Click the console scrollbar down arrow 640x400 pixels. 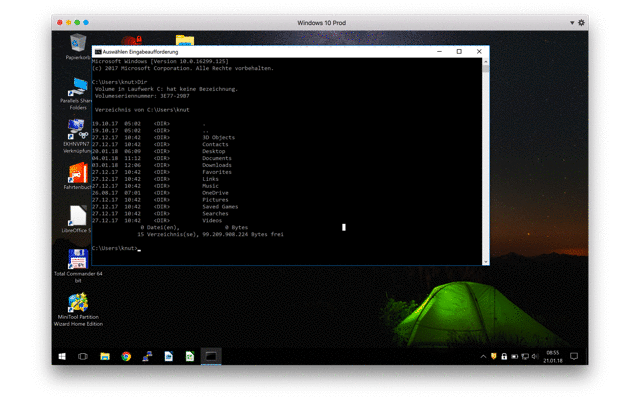coord(486,262)
